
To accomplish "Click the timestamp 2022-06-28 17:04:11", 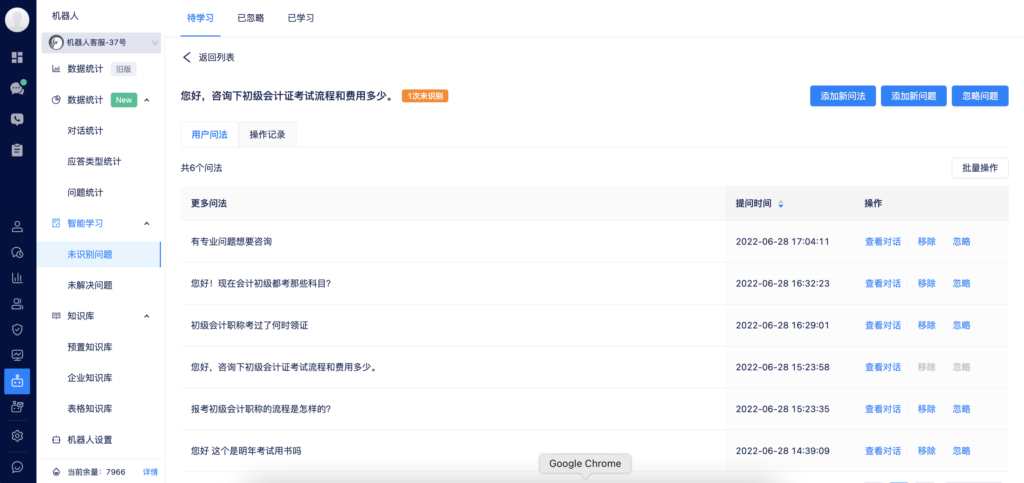I will point(782,242).
